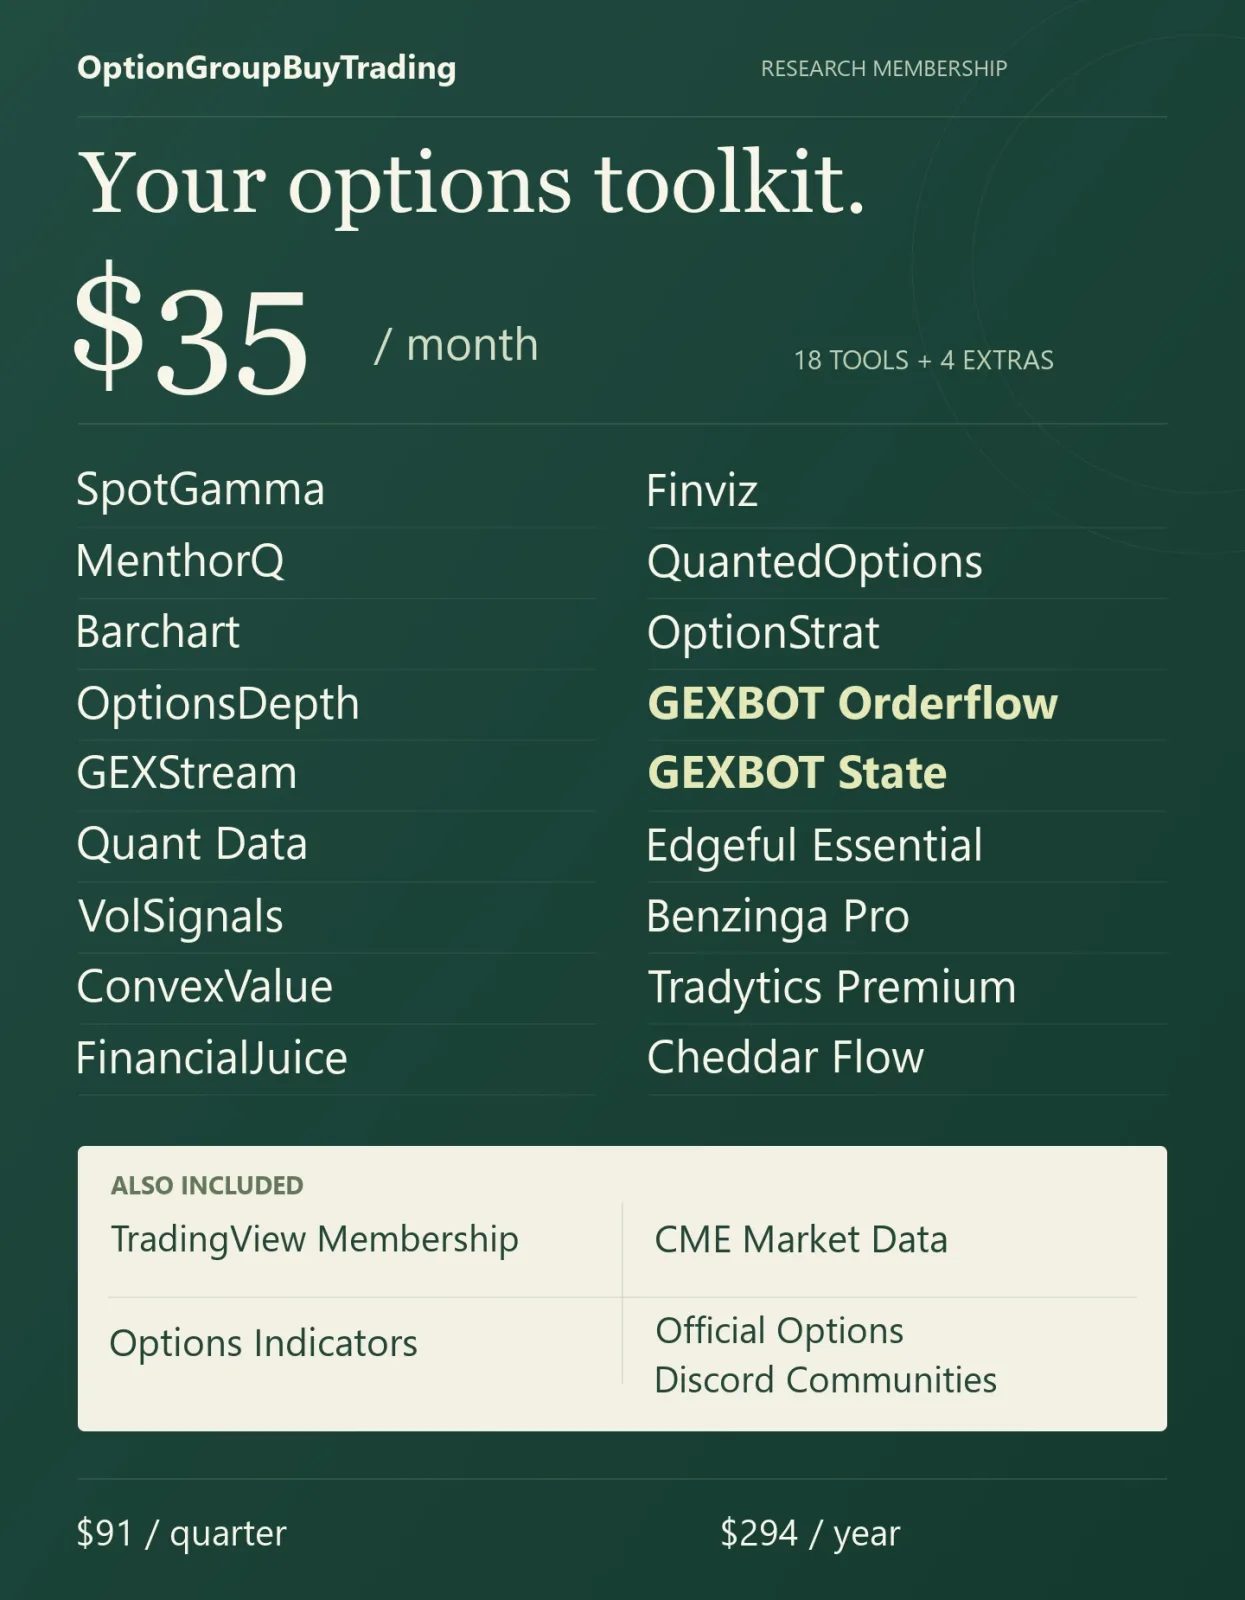Select the CME Market Data extra
This screenshot has height=1600, width=1245.
(801, 1240)
